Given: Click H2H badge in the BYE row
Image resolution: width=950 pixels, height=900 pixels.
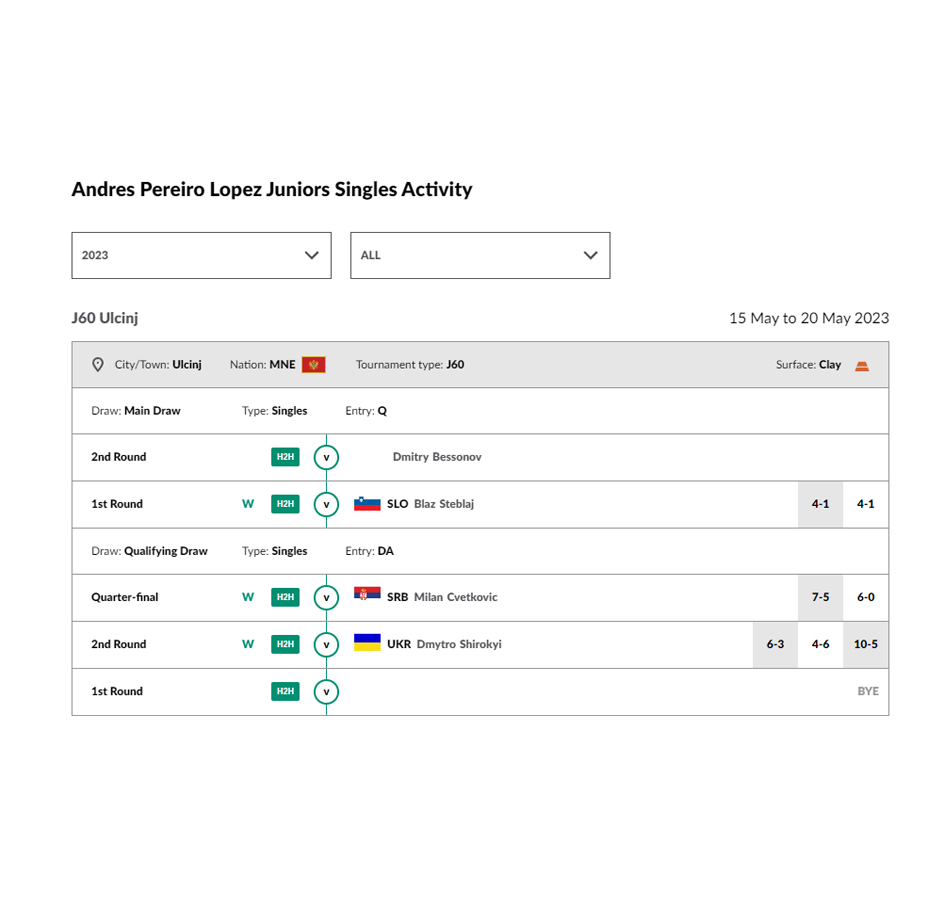Looking at the screenshot, I should coord(285,691).
